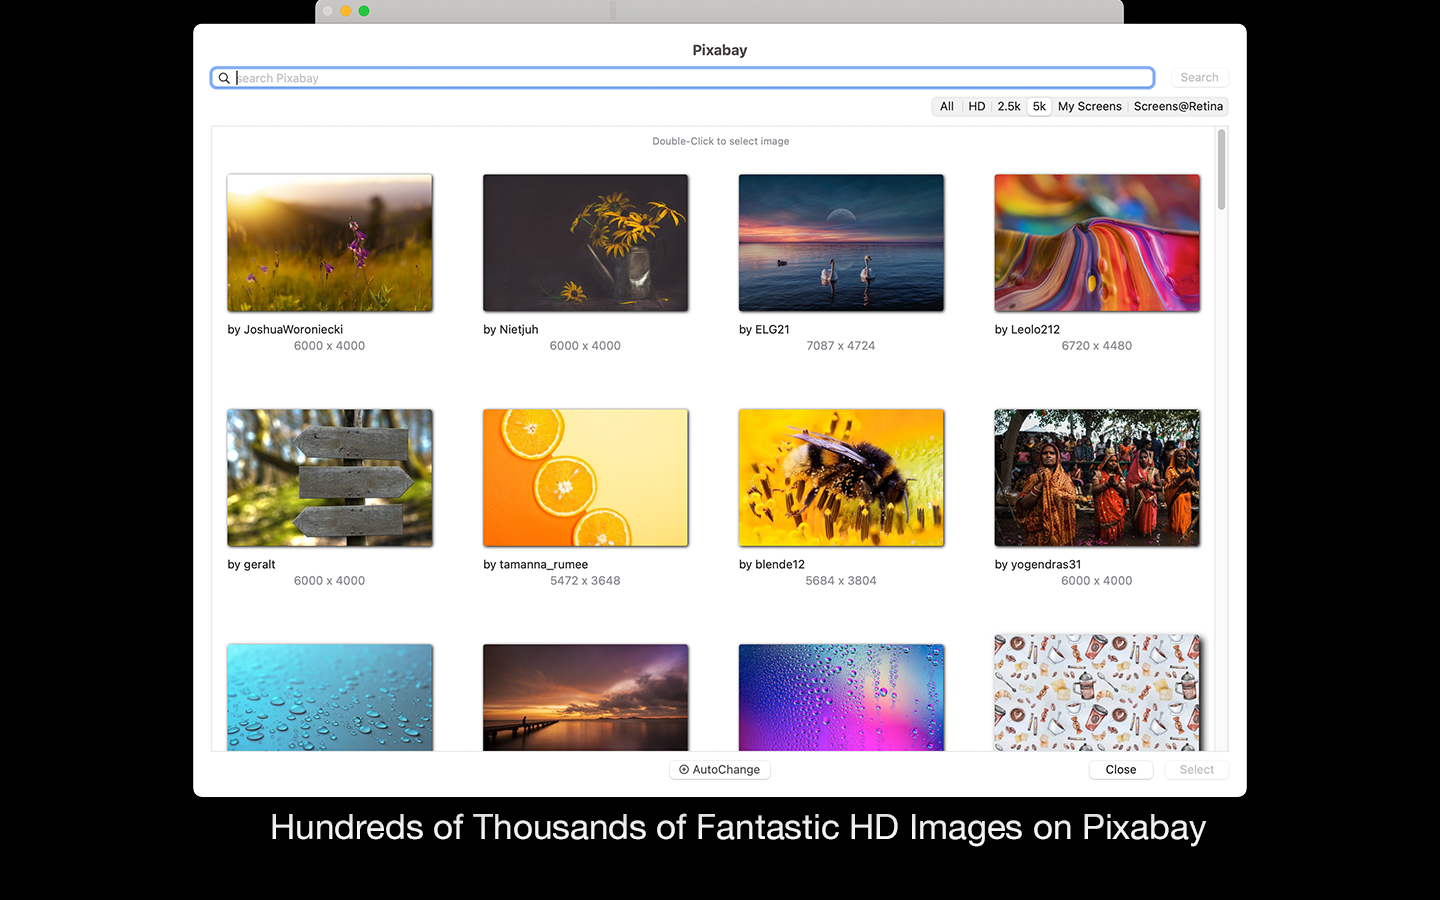Select the HD resolution filter

tap(977, 107)
